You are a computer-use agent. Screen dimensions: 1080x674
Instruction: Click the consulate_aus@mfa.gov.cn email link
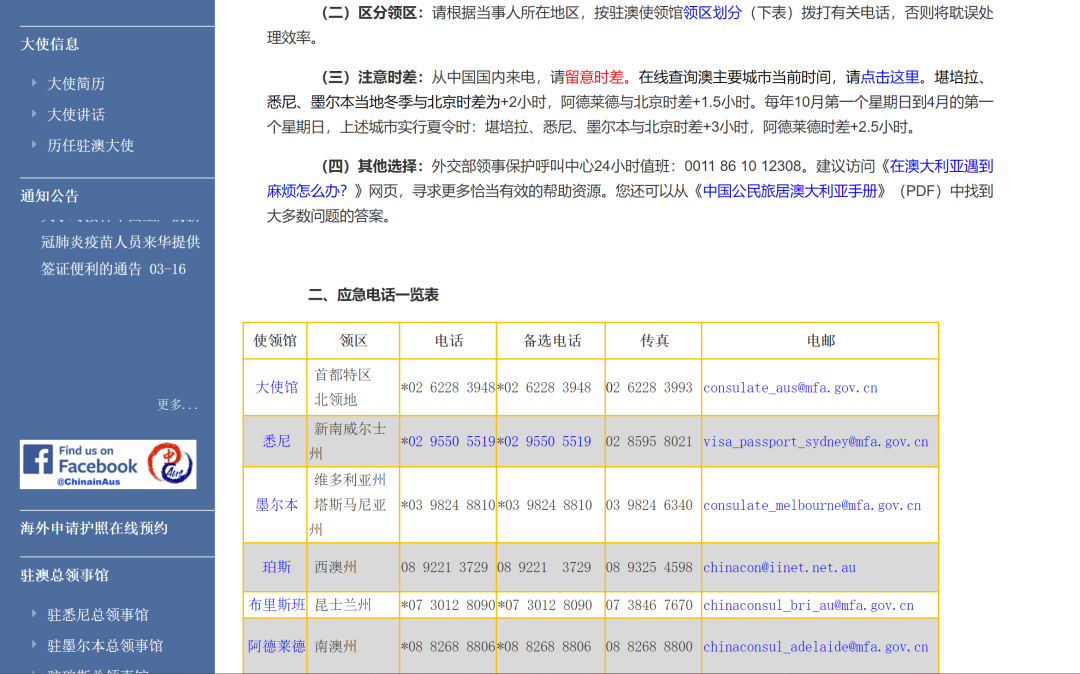pyautogui.click(x=789, y=388)
